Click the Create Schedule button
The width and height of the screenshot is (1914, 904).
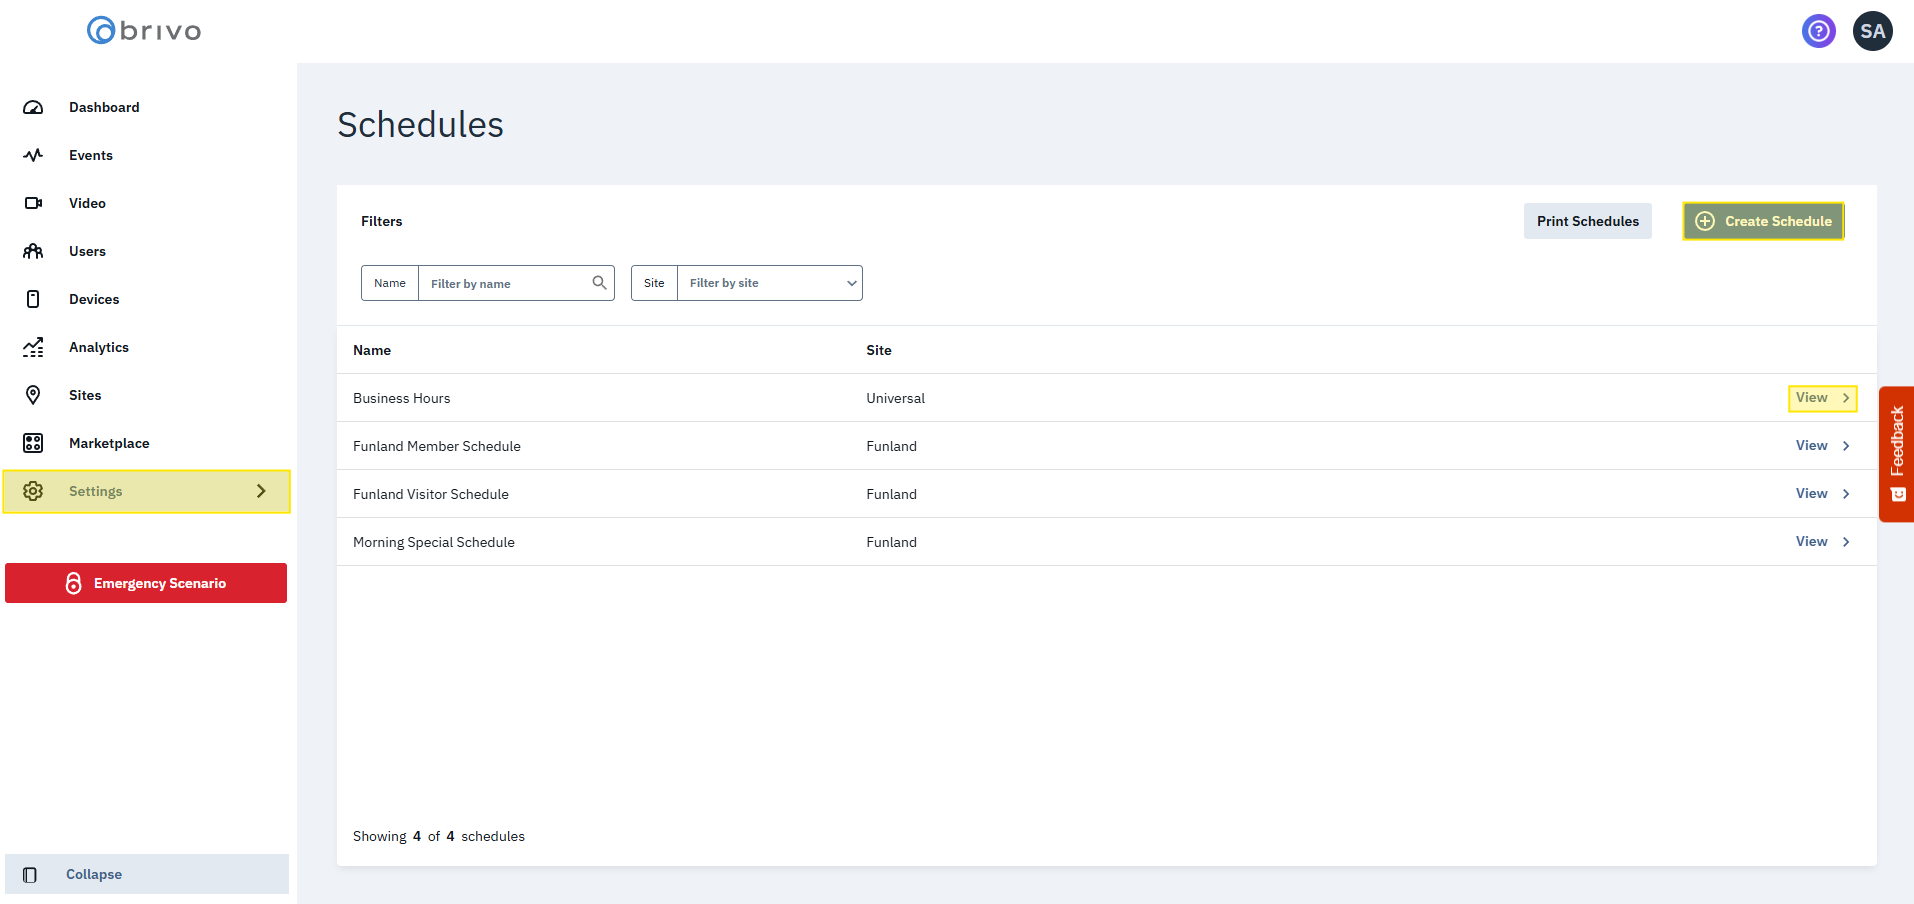[1763, 221]
